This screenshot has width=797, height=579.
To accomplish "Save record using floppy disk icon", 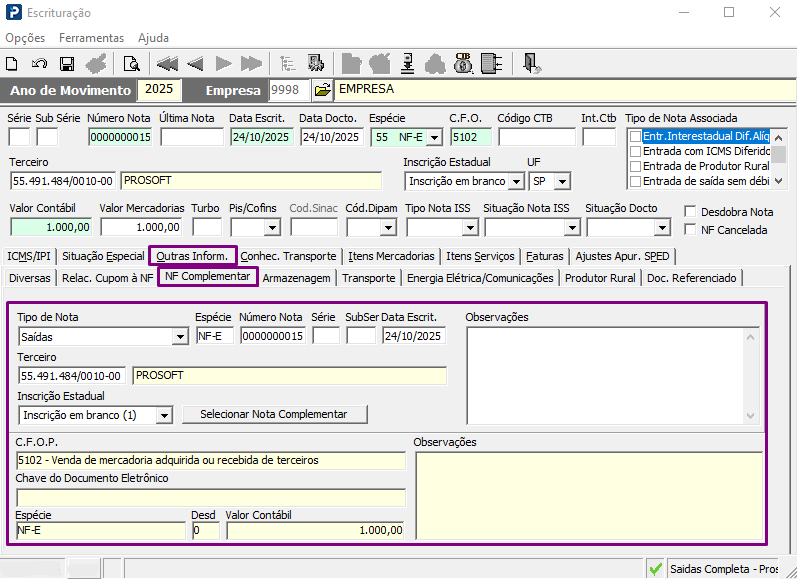I will click(x=67, y=63).
